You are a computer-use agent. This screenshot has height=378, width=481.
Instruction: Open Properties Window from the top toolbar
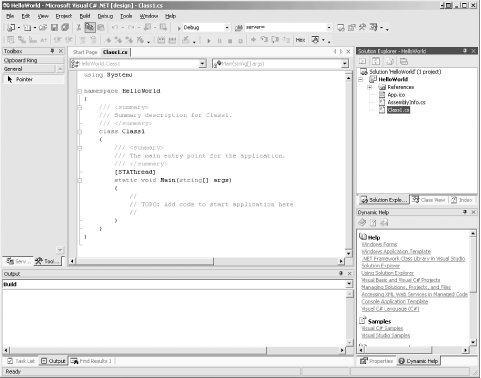pyautogui.click(x=352, y=27)
